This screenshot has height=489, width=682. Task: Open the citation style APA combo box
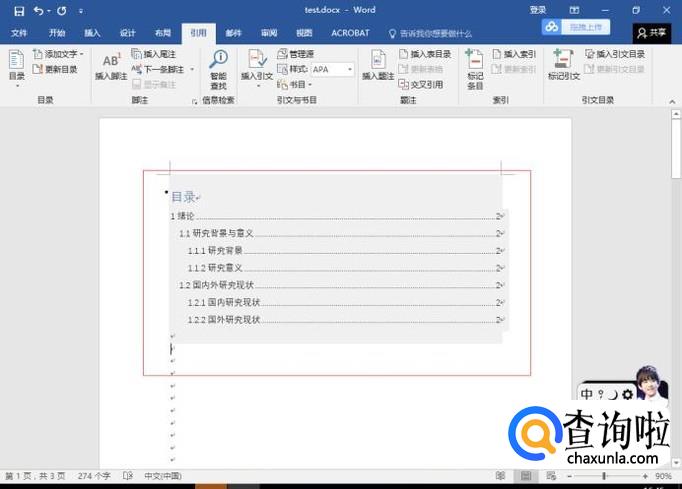[333, 69]
